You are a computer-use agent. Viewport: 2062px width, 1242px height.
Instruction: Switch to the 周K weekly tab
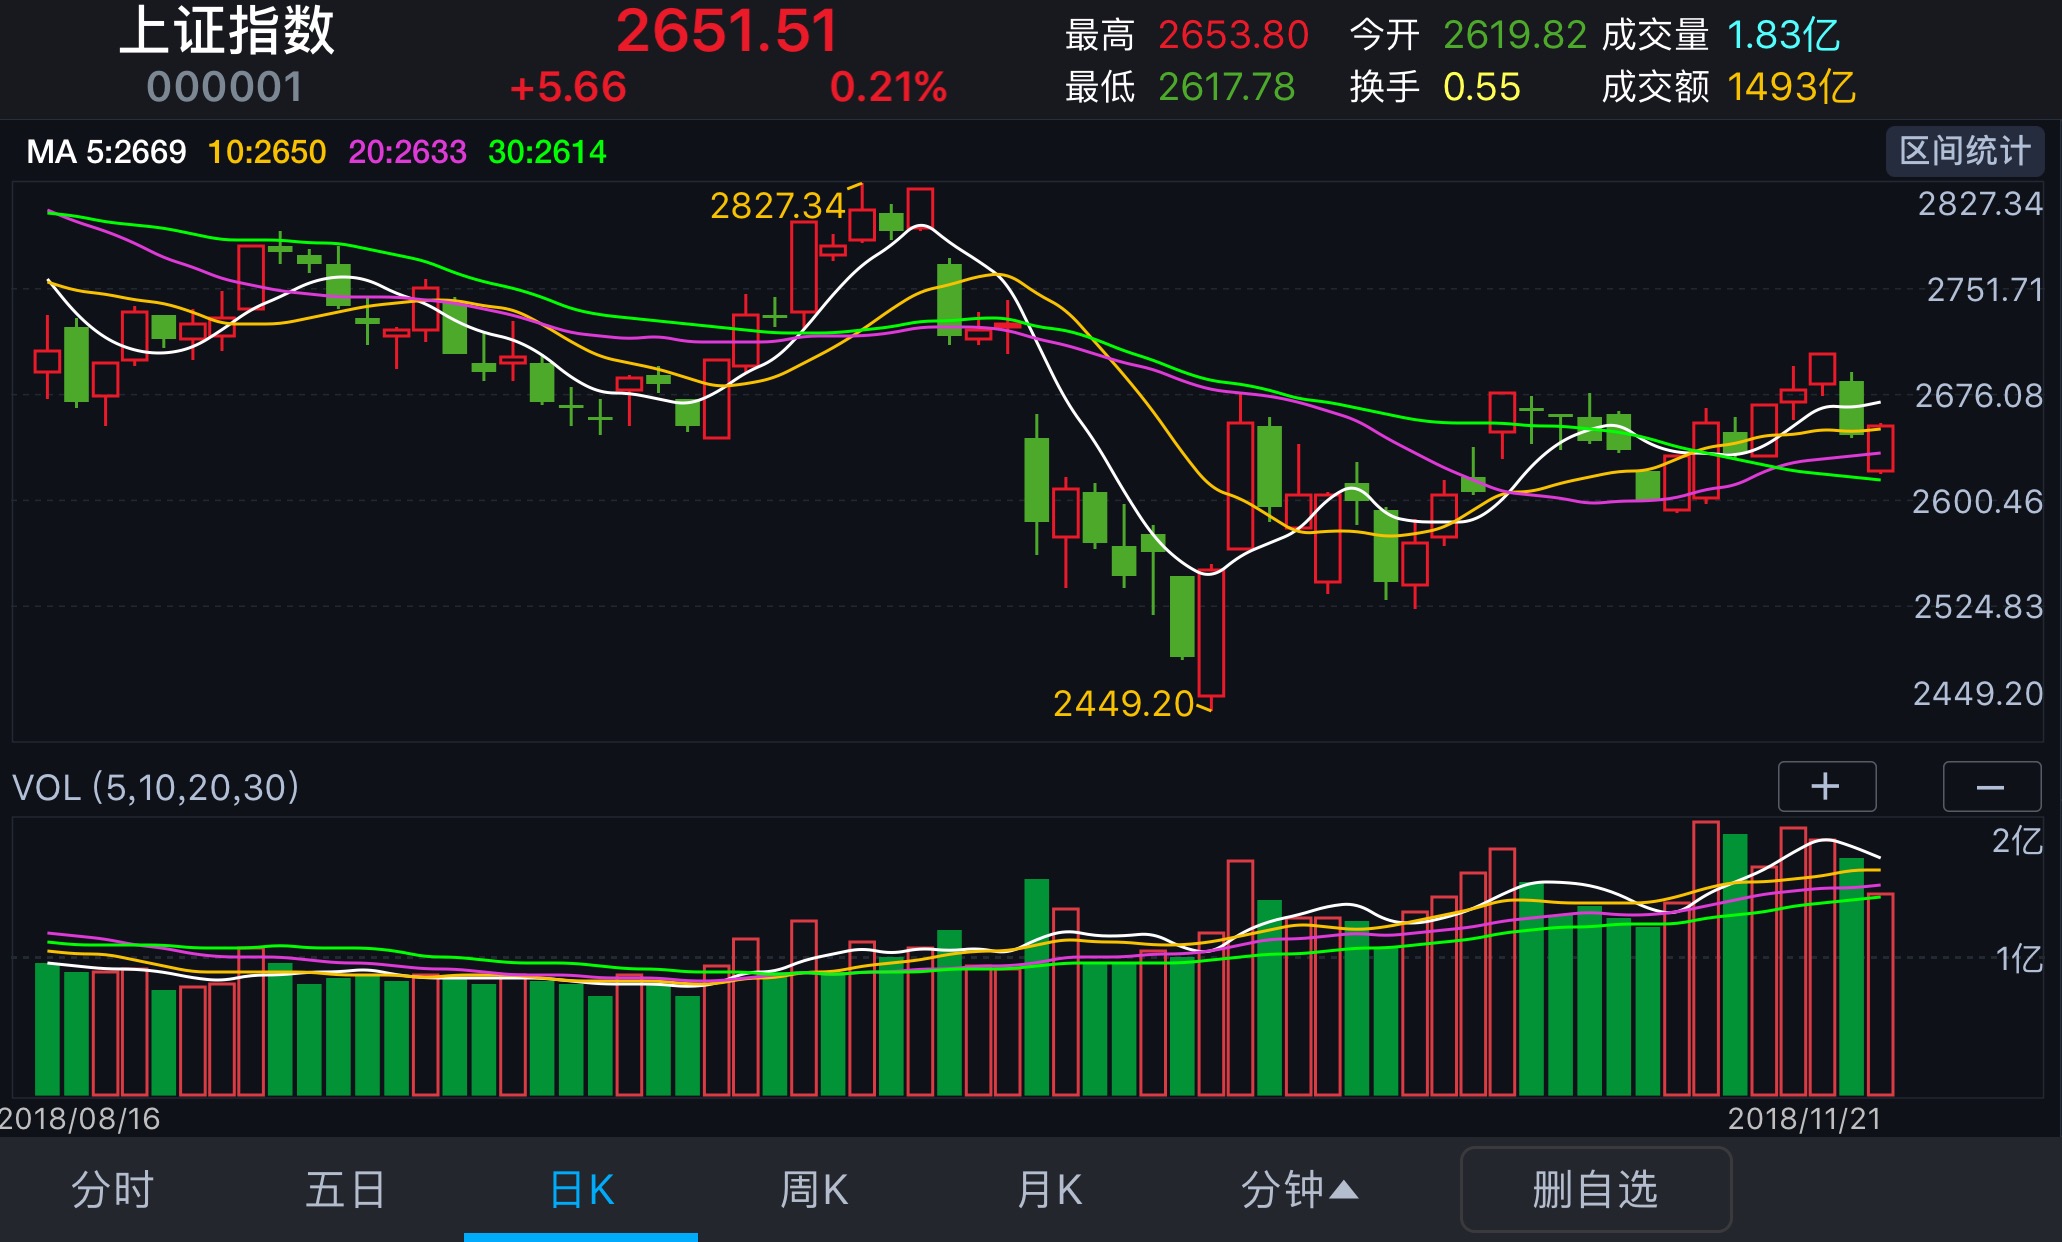[814, 1190]
